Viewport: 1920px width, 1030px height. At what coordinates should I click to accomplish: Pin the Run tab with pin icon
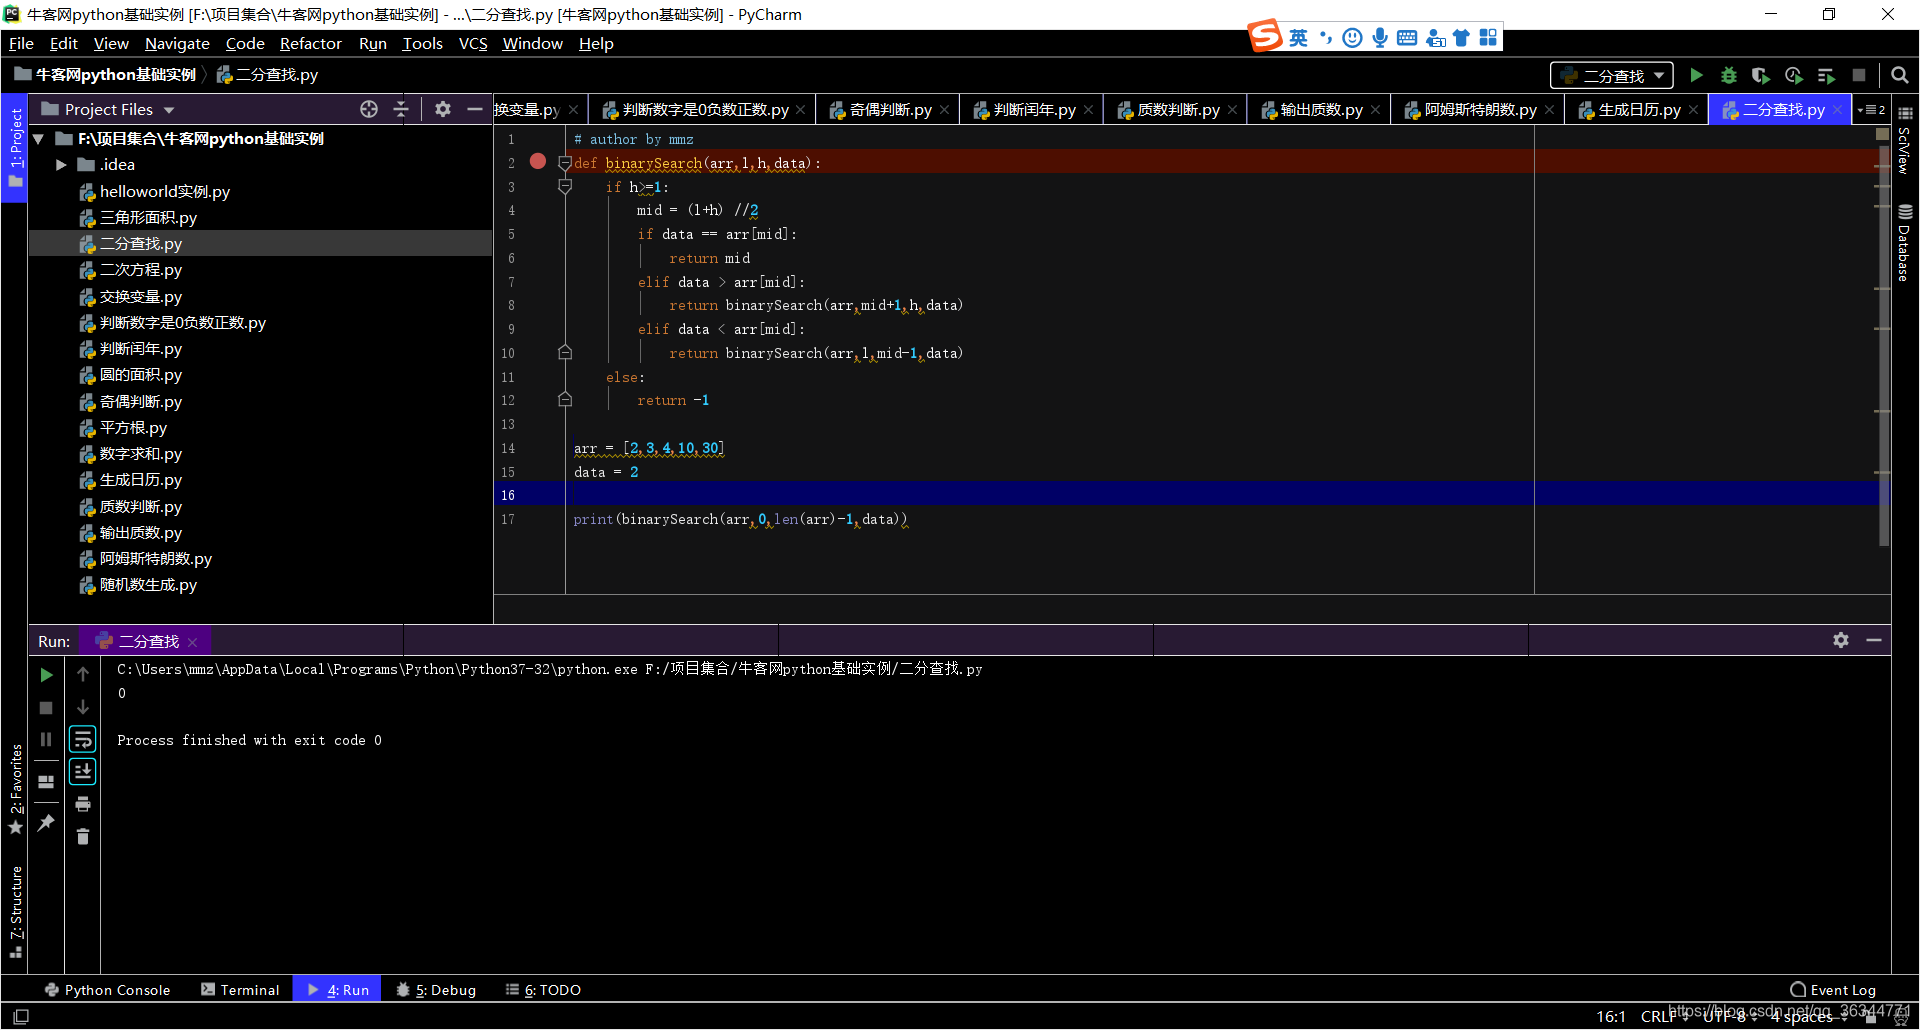pyautogui.click(x=46, y=822)
